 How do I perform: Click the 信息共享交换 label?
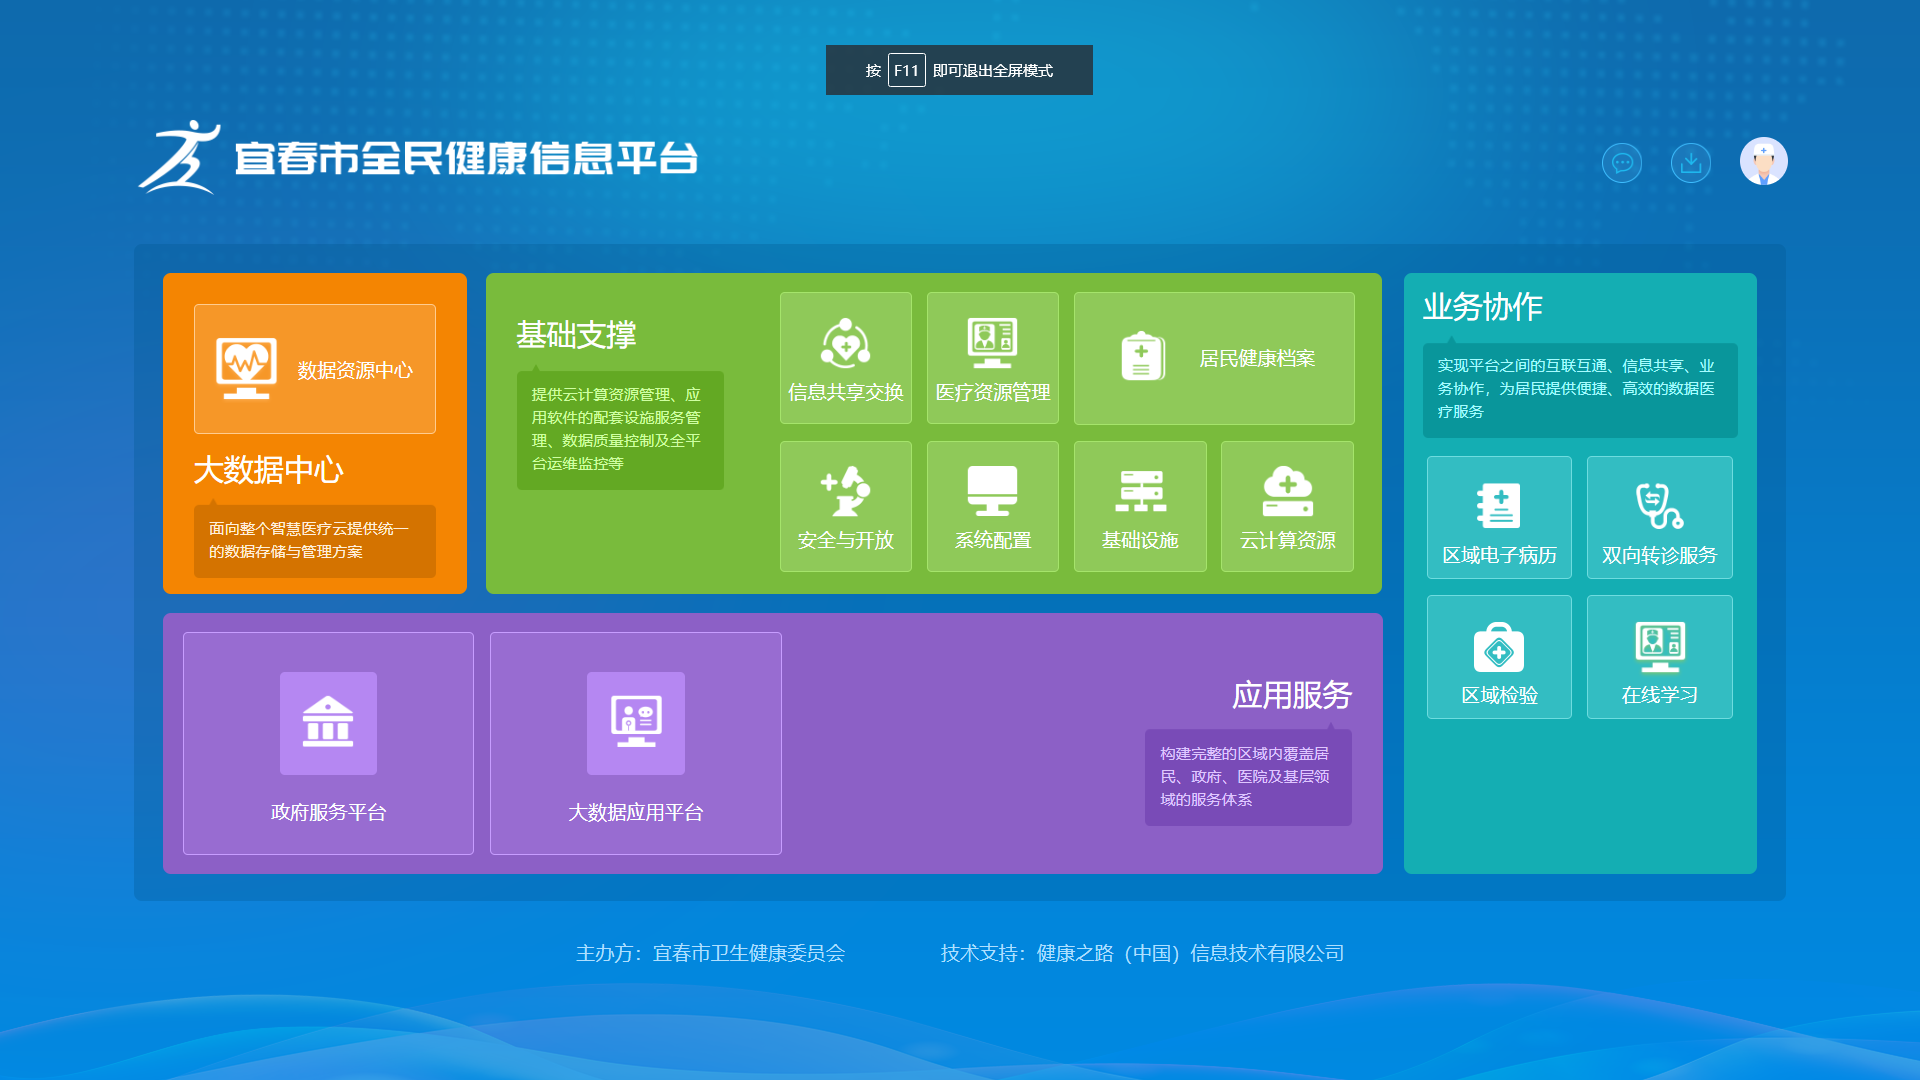point(846,393)
